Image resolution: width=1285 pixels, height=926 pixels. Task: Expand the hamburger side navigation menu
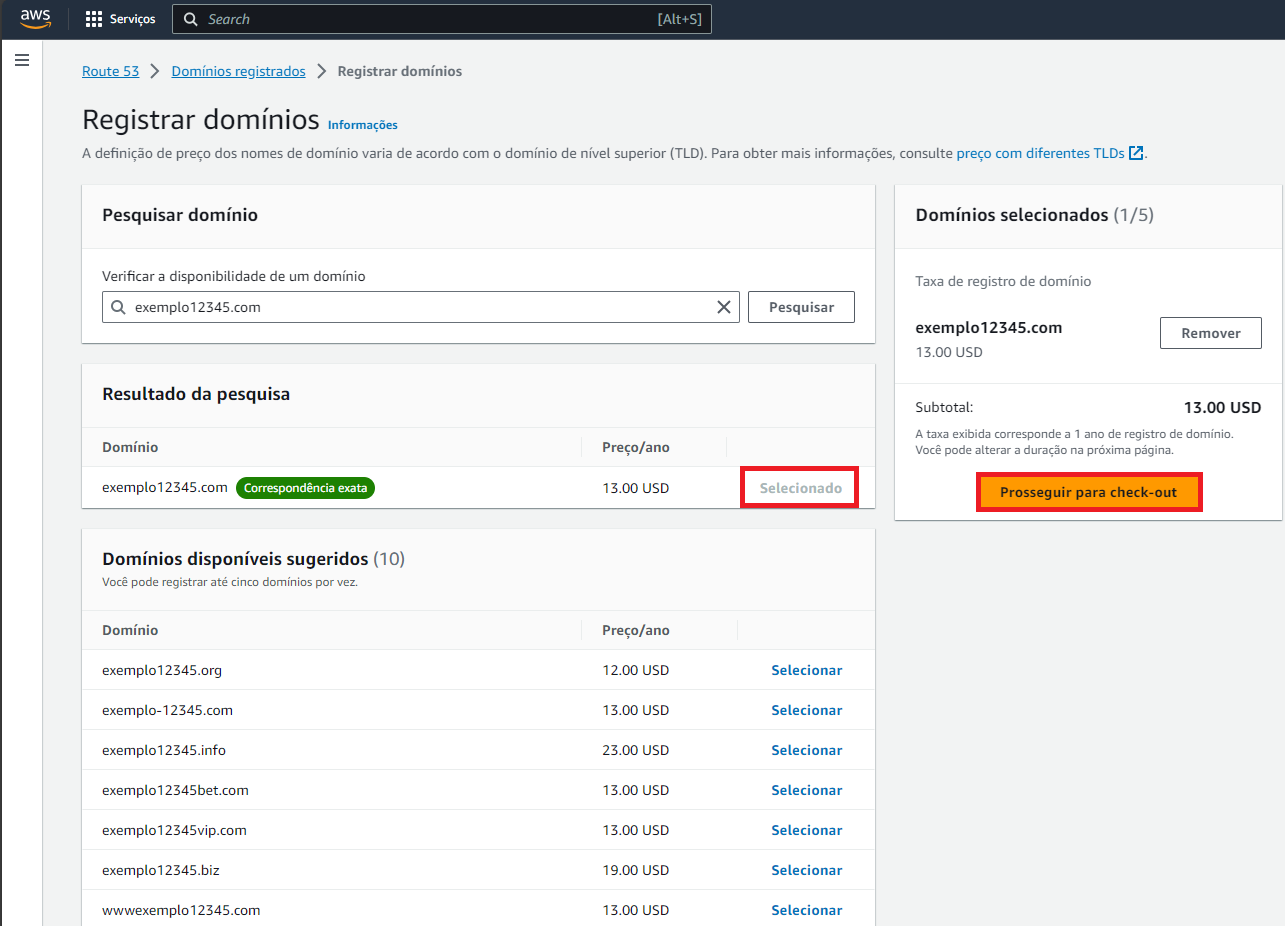click(22, 61)
